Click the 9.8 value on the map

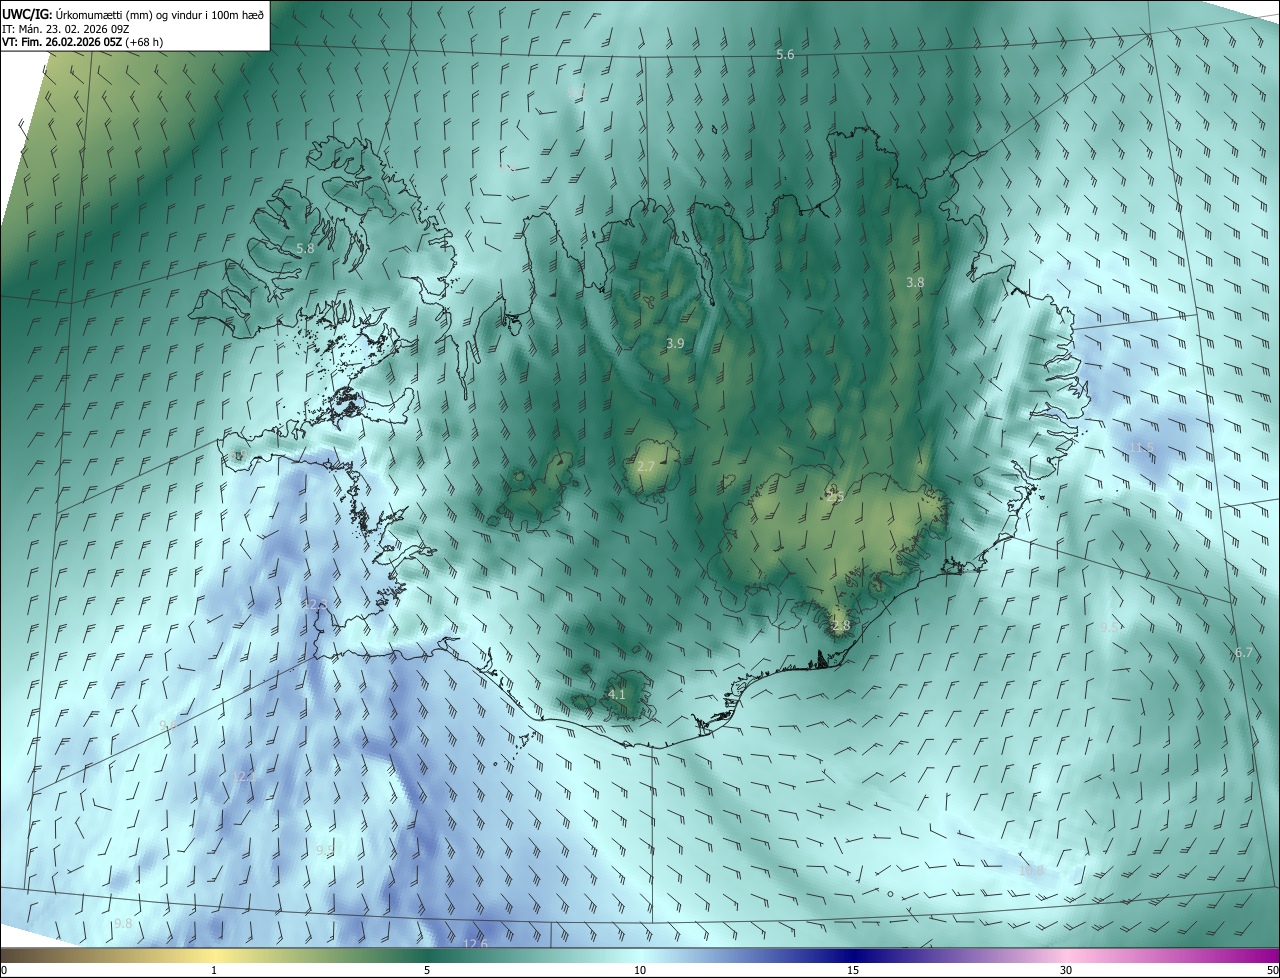123,924
